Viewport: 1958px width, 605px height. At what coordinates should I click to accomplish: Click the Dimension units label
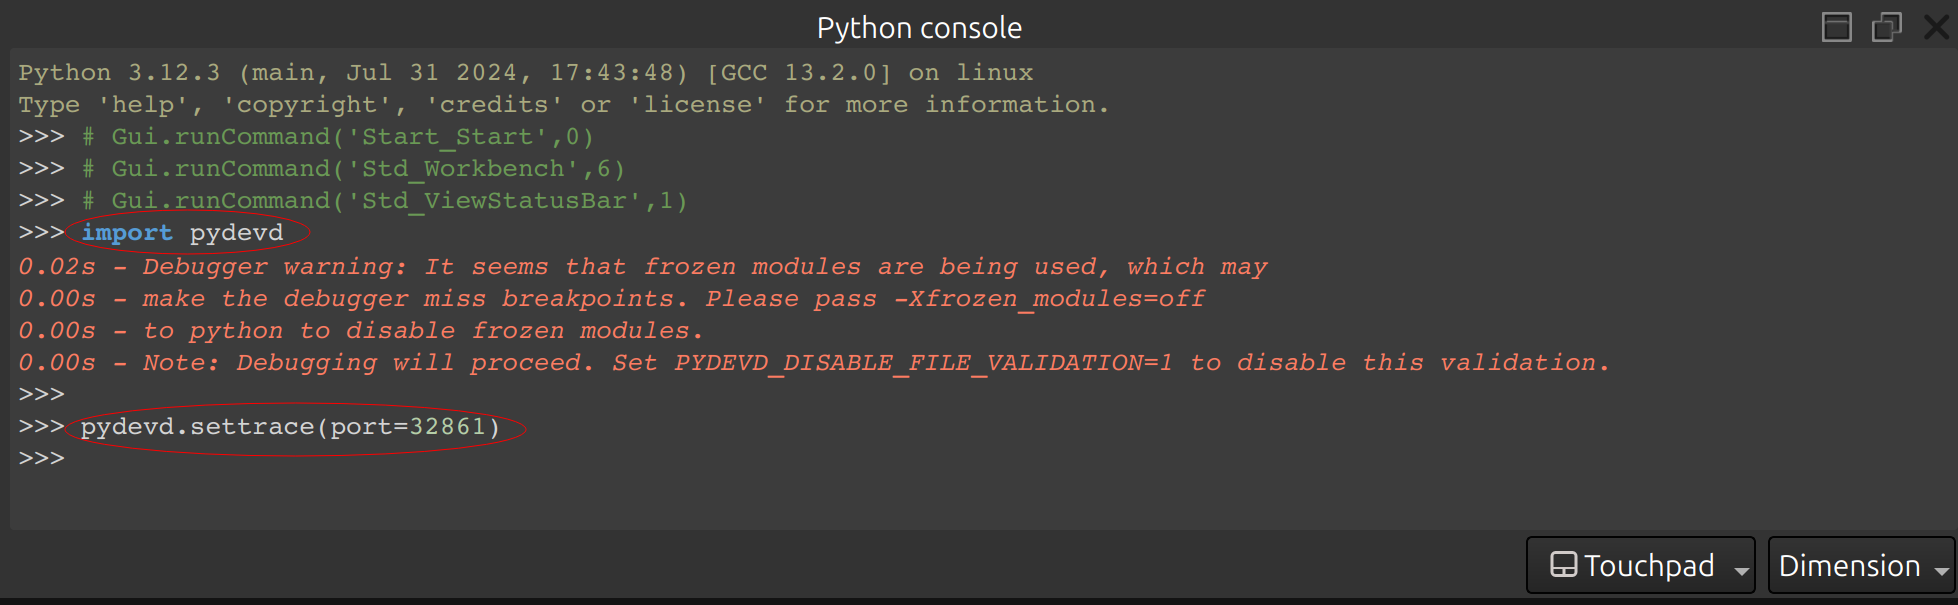click(1849, 566)
